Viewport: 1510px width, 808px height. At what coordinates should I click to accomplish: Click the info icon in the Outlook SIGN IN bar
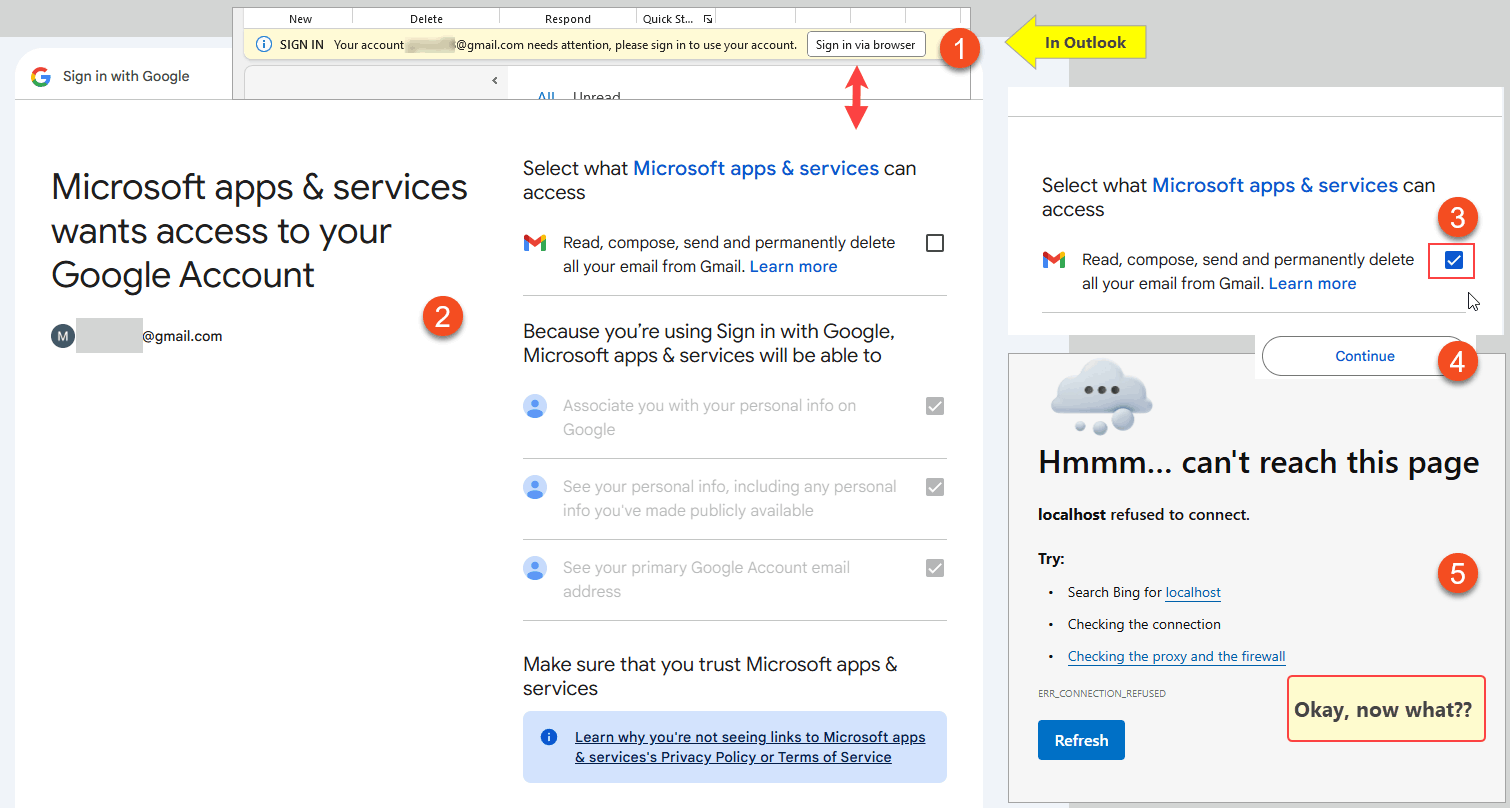tap(264, 45)
